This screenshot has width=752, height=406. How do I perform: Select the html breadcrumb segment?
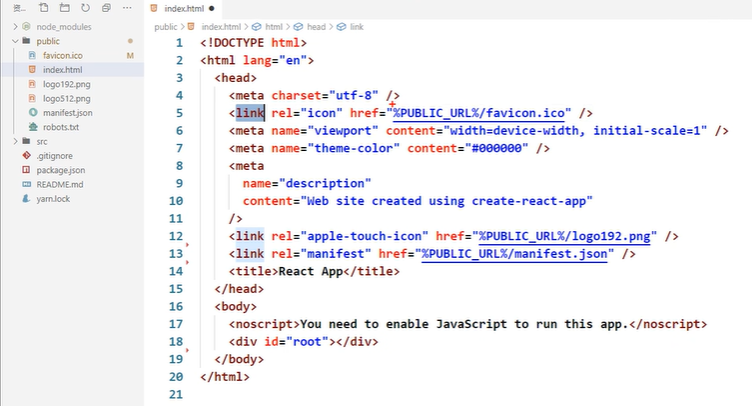(274, 27)
